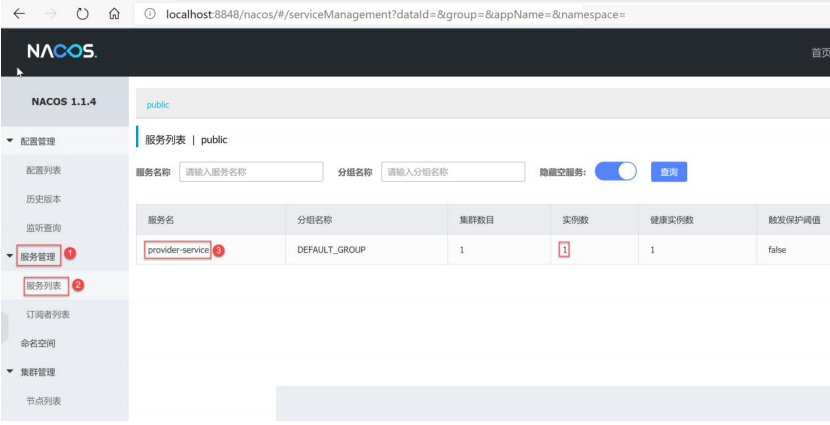This screenshot has width=830, height=425.
Task: View site info icon in address bar
Action: (150, 14)
